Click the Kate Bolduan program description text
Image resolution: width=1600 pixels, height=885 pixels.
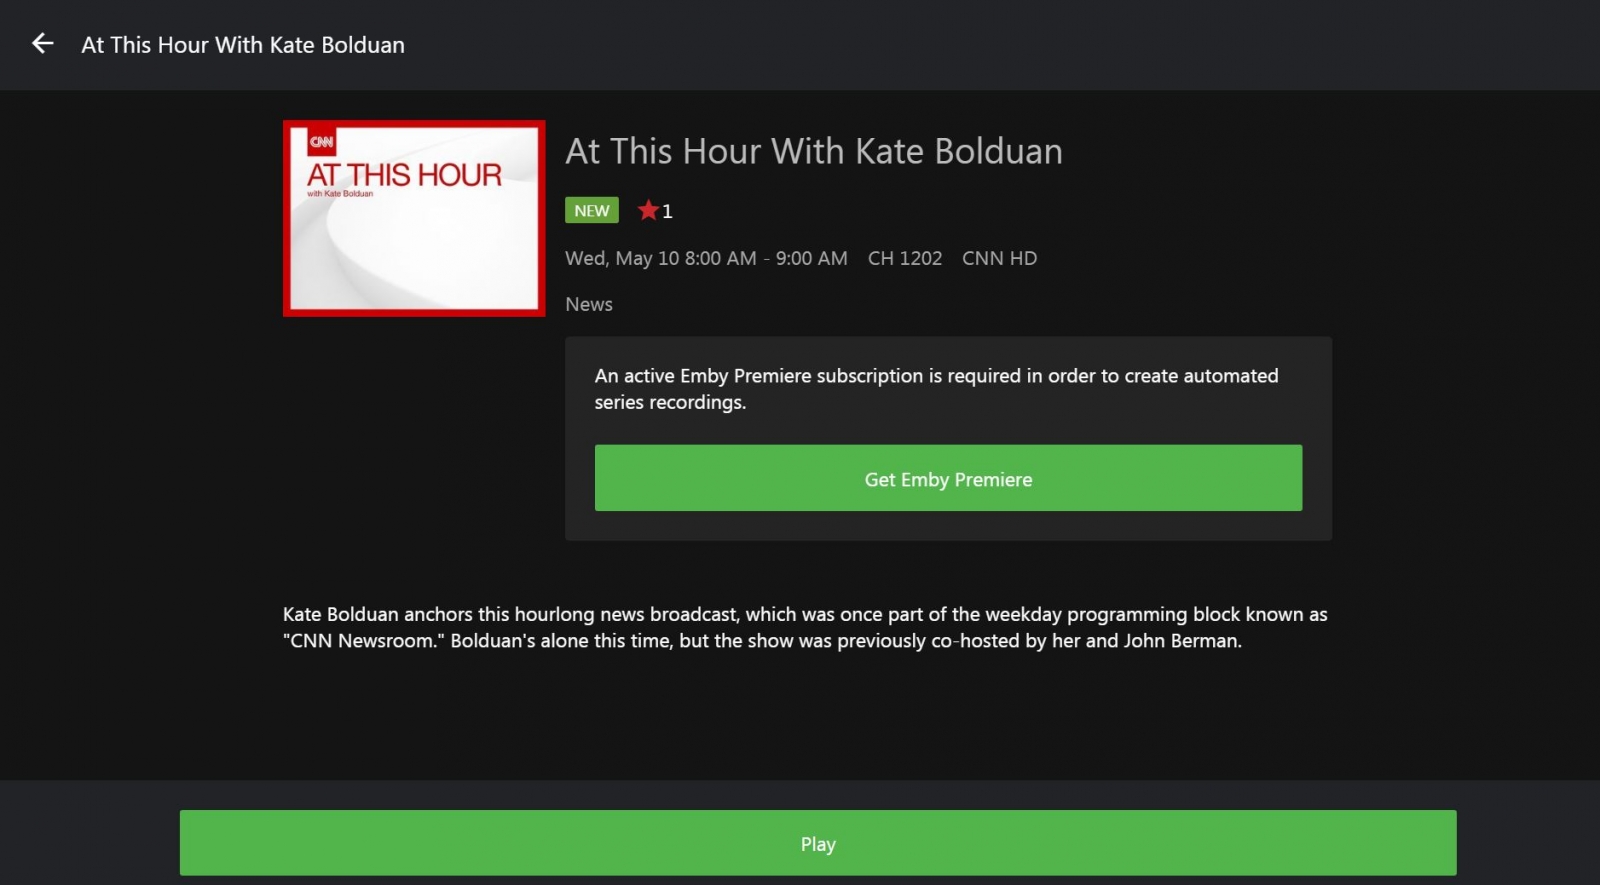pyautogui.click(x=805, y=627)
